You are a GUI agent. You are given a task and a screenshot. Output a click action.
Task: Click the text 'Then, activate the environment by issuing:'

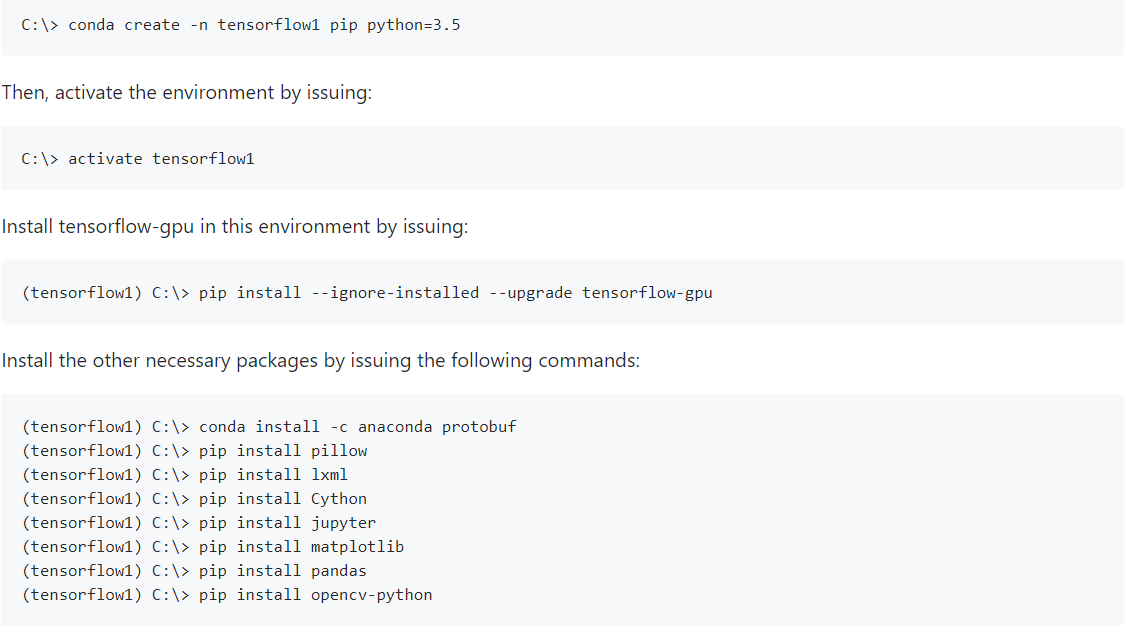click(187, 93)
